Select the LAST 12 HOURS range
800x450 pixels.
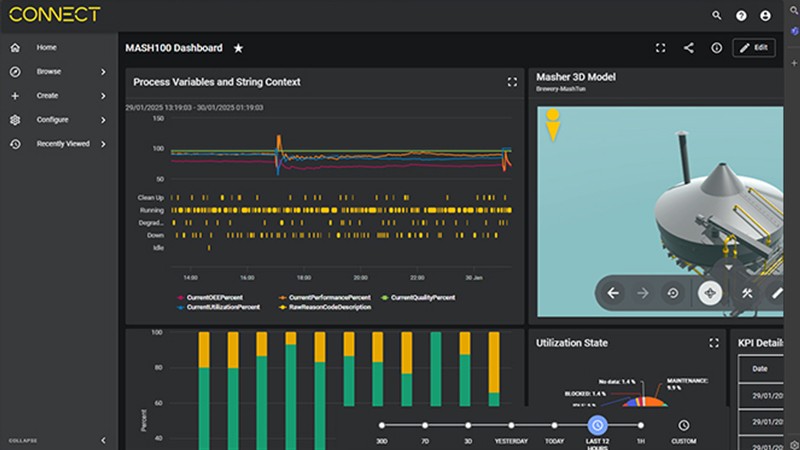coord(597,425)
